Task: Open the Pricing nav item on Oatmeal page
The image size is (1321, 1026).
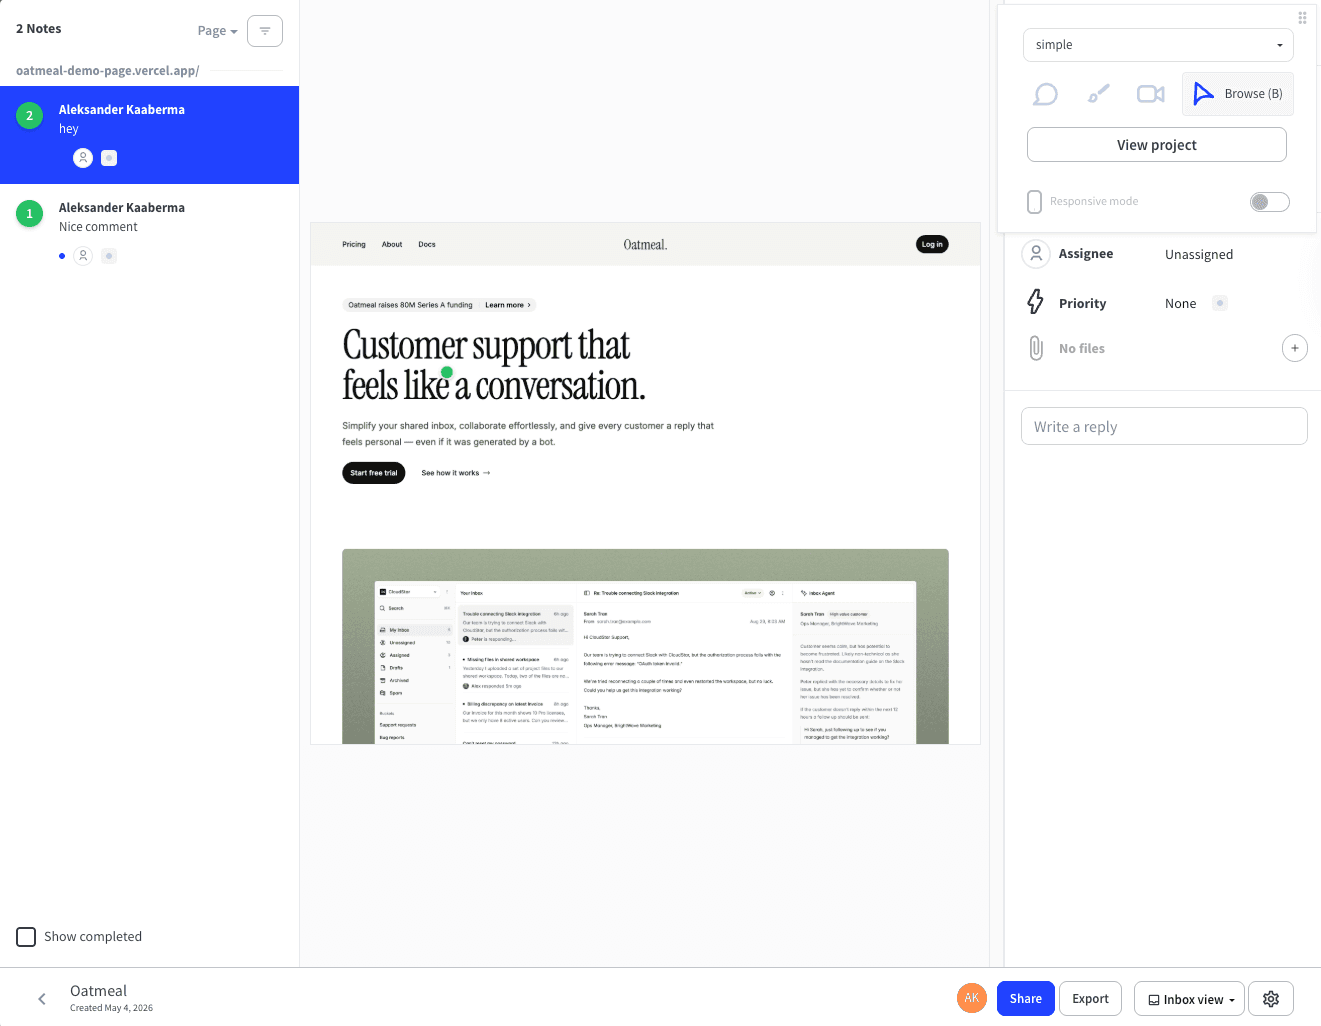Action: [x=354, y=244]
